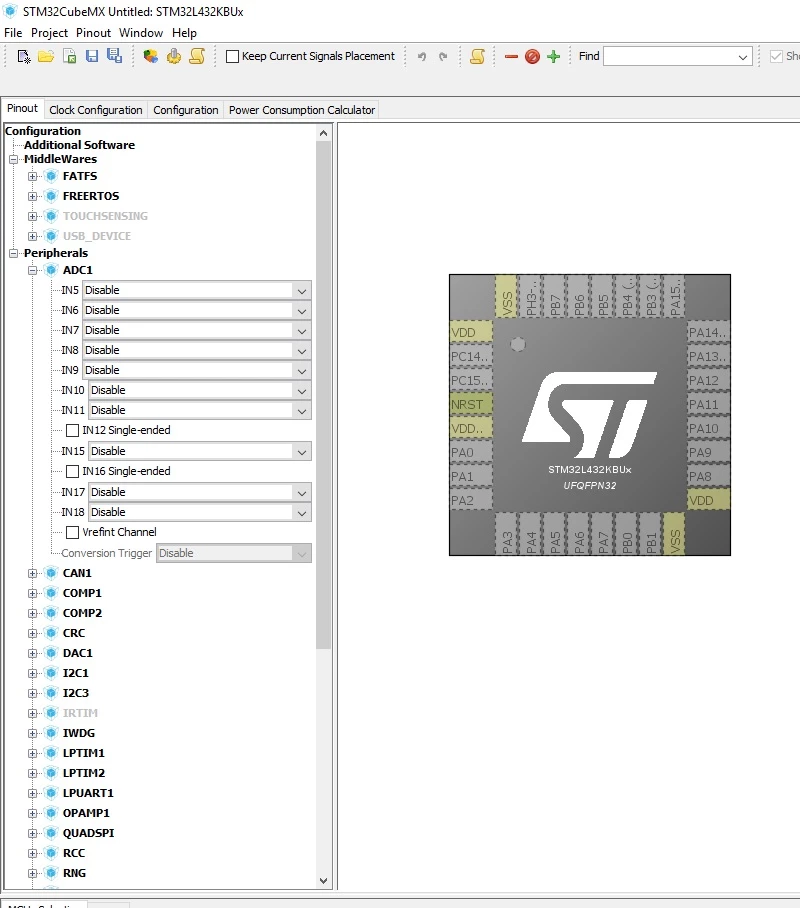Click the New Project toolbar icon

[24, 56]
